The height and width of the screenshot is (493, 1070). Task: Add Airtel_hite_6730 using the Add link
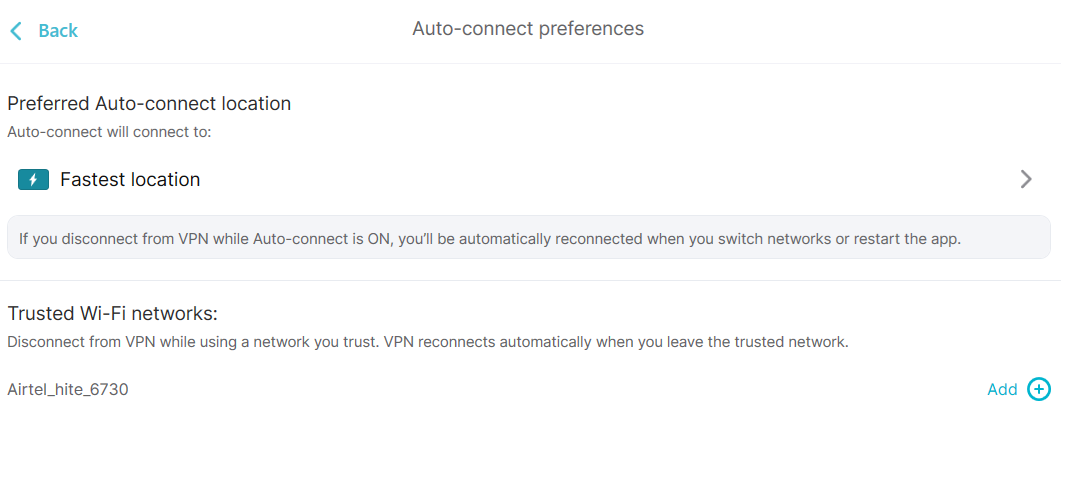[1002, 389]
